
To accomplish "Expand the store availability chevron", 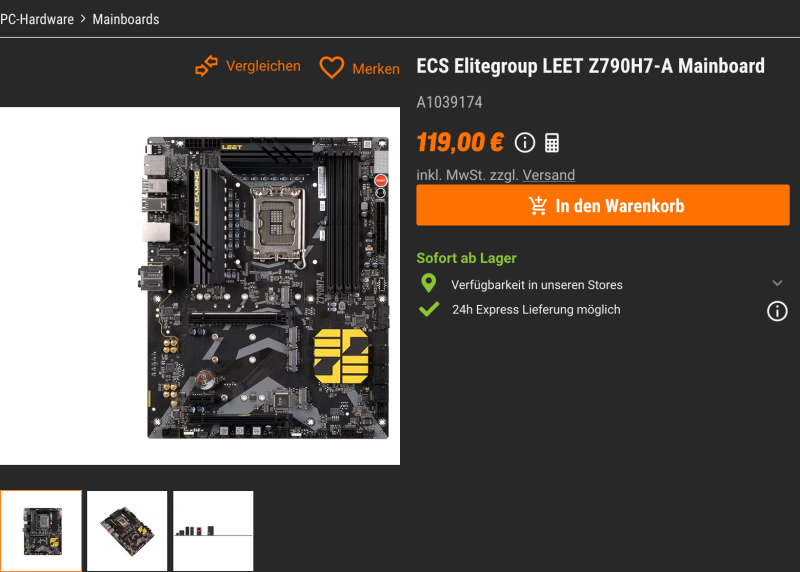I will tap(777, 283).
